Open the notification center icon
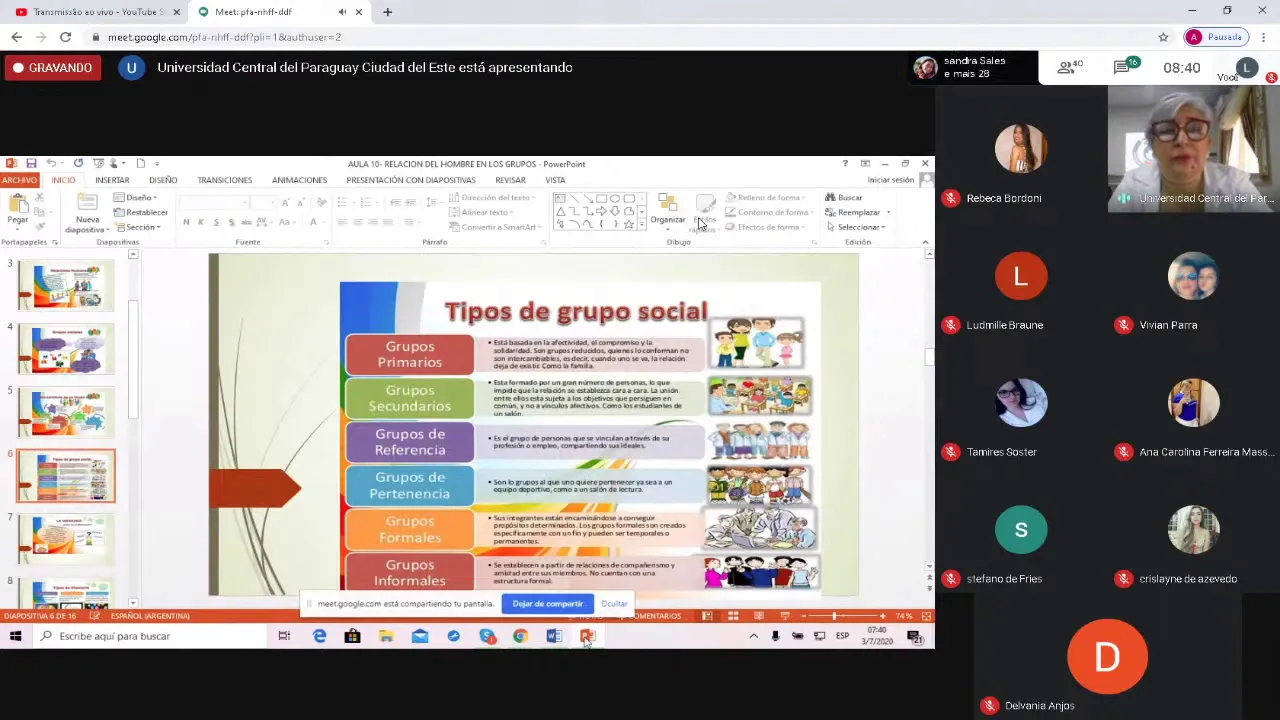The width and height of the screenshot is (1280, 720). click(915, 636)
